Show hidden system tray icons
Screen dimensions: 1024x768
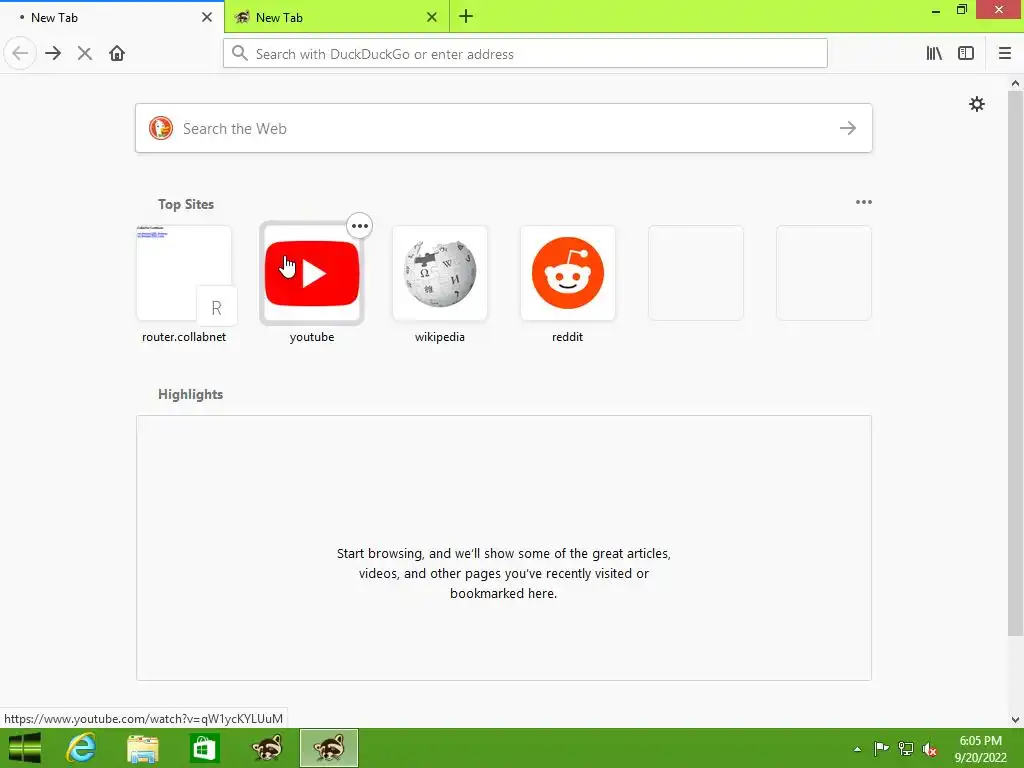coord(857,749)
